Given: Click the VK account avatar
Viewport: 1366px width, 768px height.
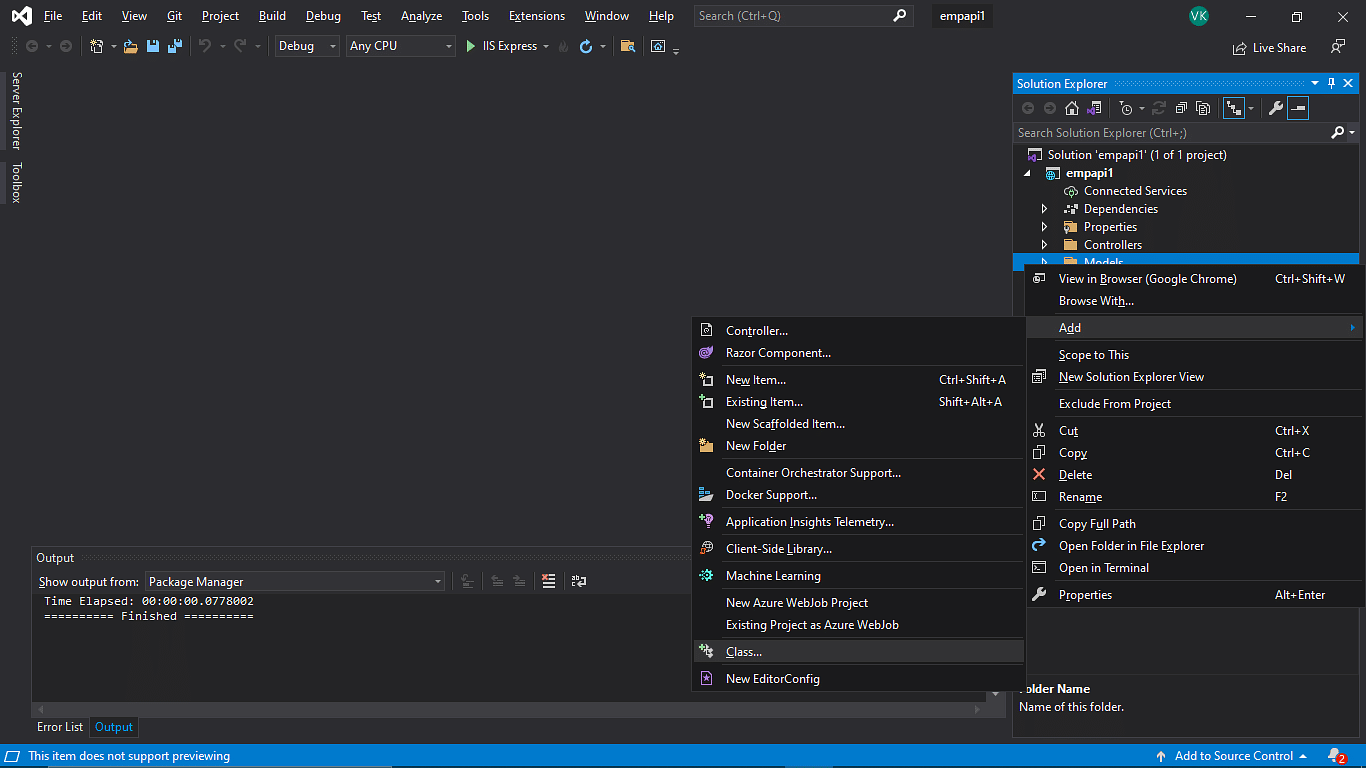Looking at the screenshot, I should pyautogui.click(x=1199, y=16).
